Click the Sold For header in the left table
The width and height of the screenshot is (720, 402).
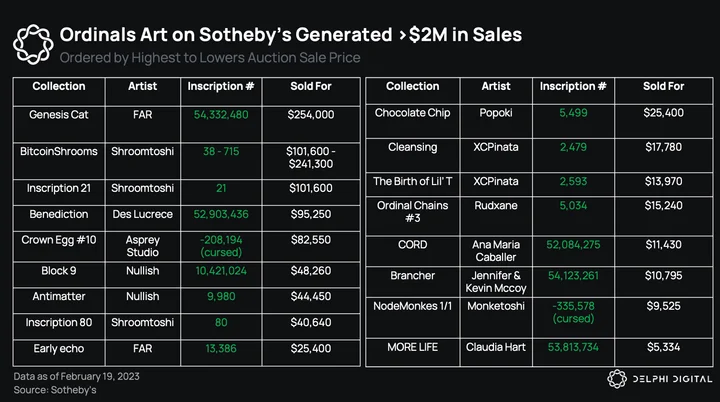[311, 86]
